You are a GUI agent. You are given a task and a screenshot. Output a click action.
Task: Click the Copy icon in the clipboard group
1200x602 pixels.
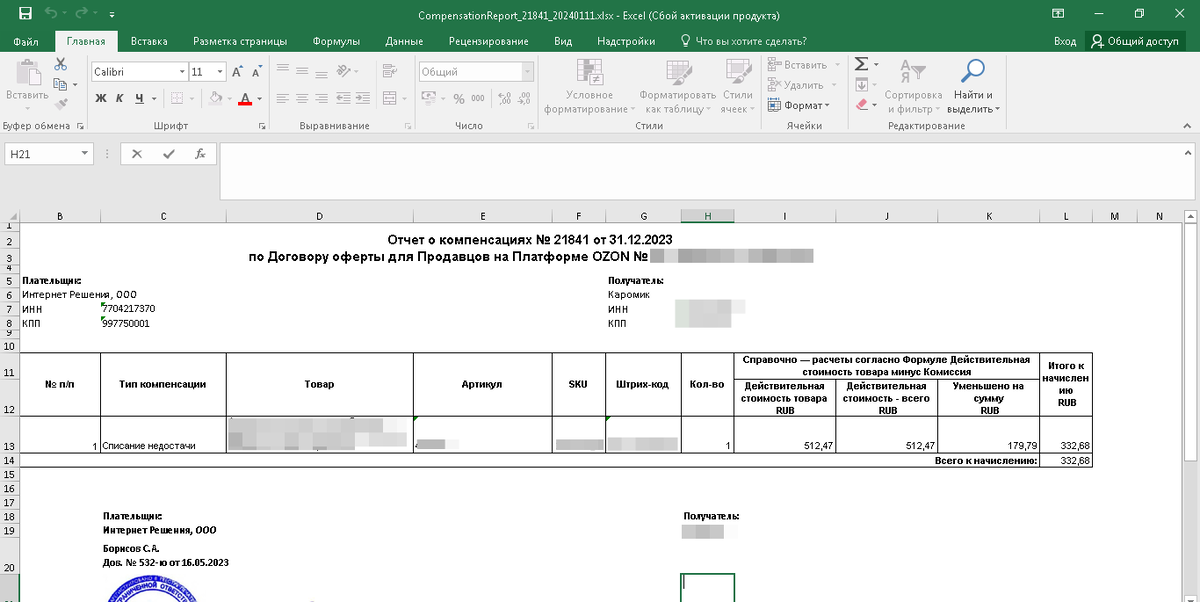(x=60, y=84)
